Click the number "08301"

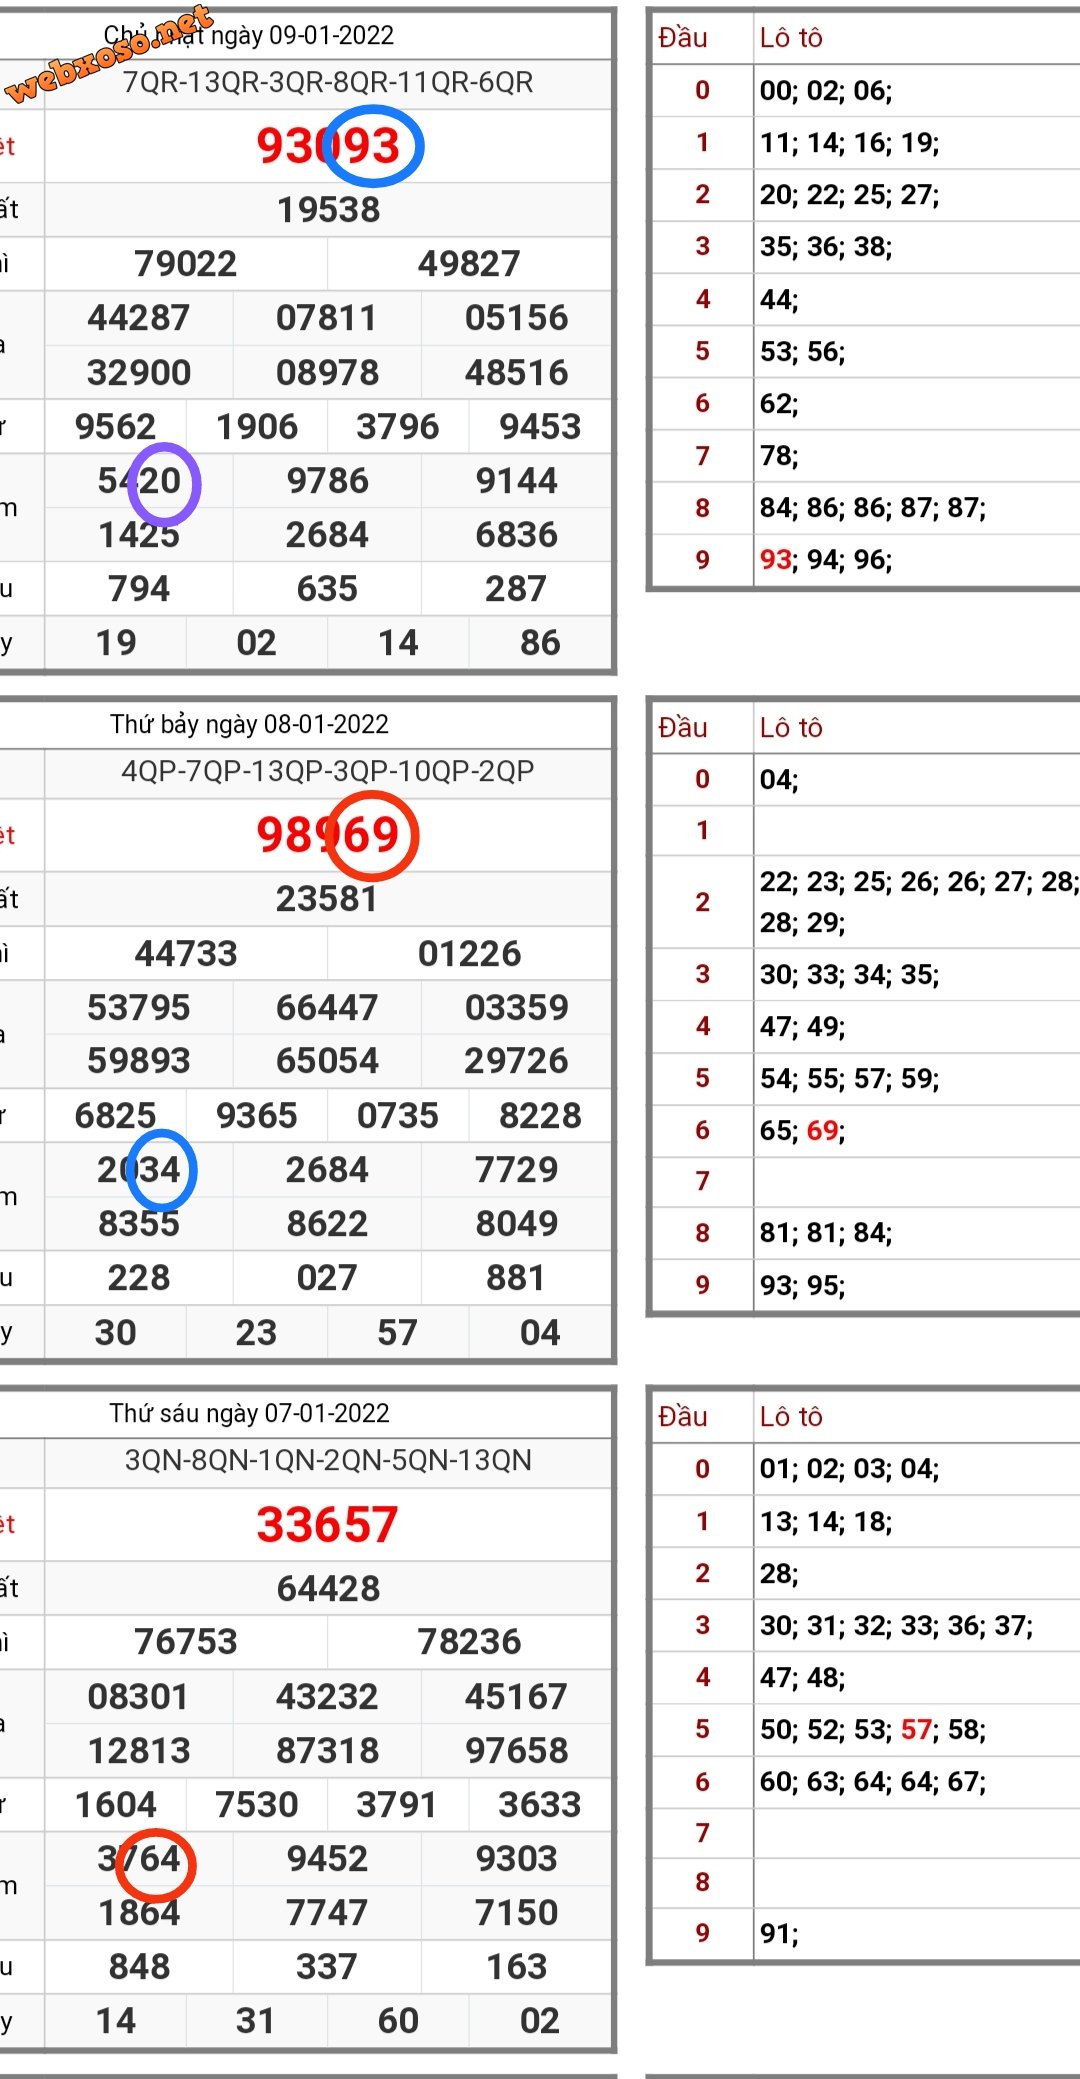click(x=139, y=1697)
